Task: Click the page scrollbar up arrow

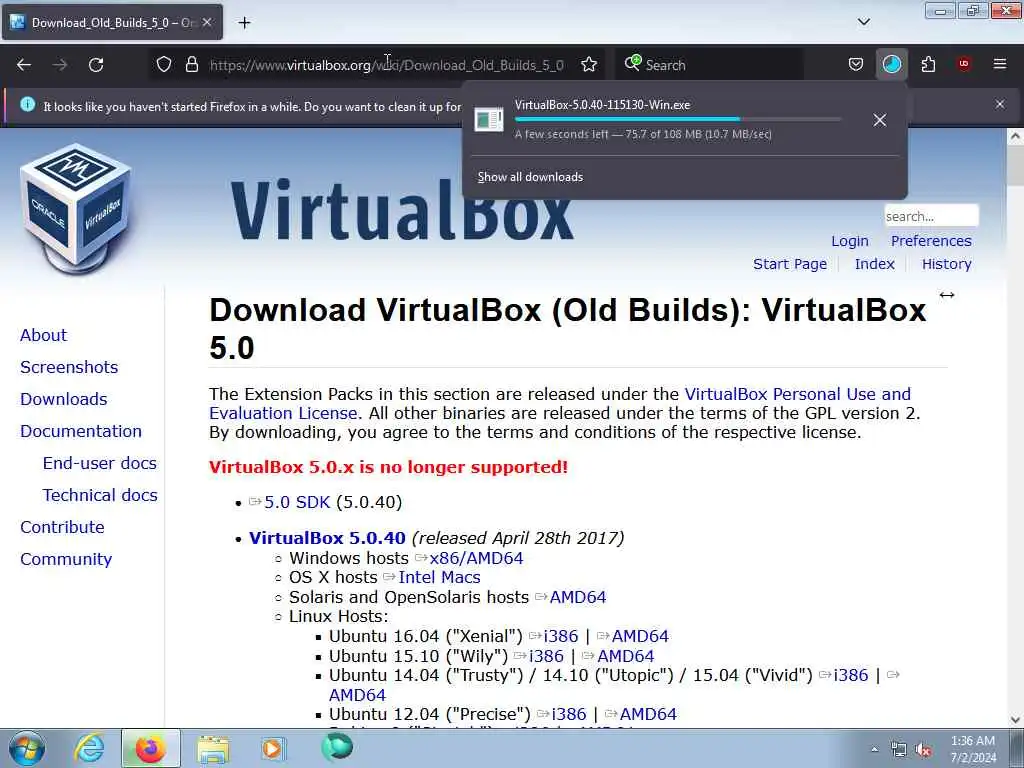Action: (x=1015, y=136)
